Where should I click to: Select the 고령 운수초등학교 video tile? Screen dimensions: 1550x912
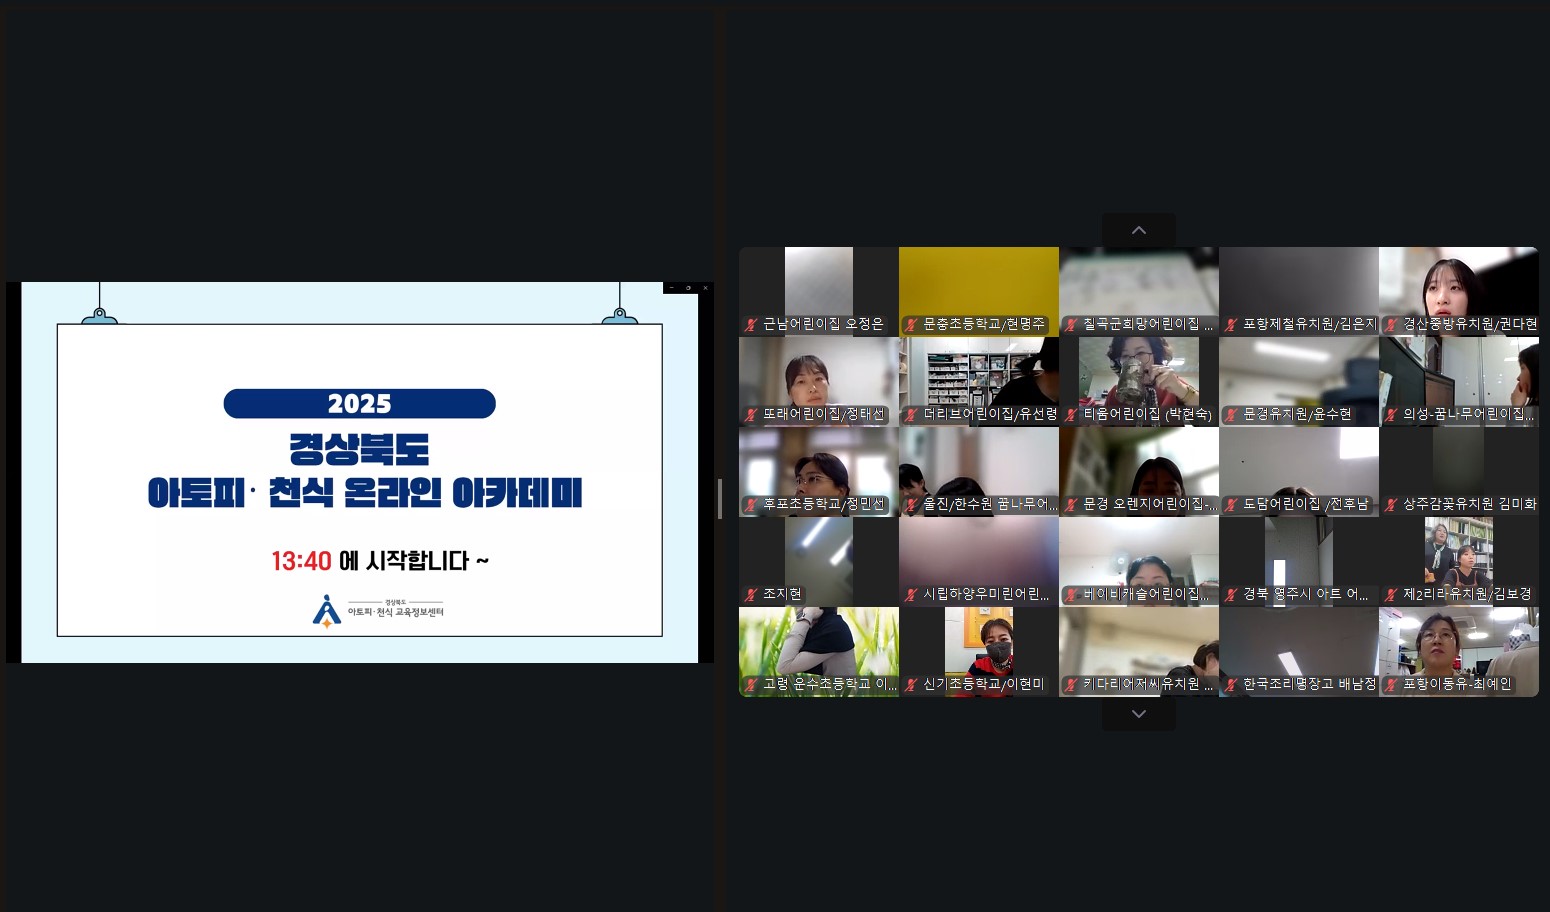tap(818, 645)
